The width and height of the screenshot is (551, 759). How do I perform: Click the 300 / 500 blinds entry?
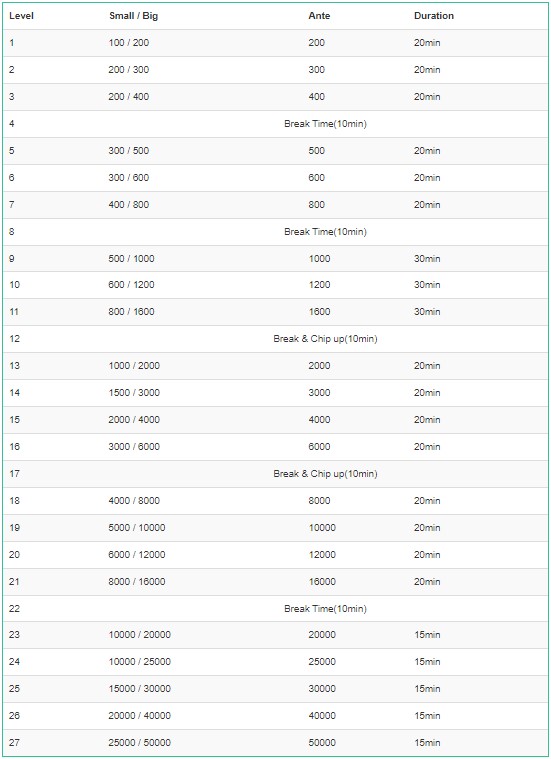[129, 151]
